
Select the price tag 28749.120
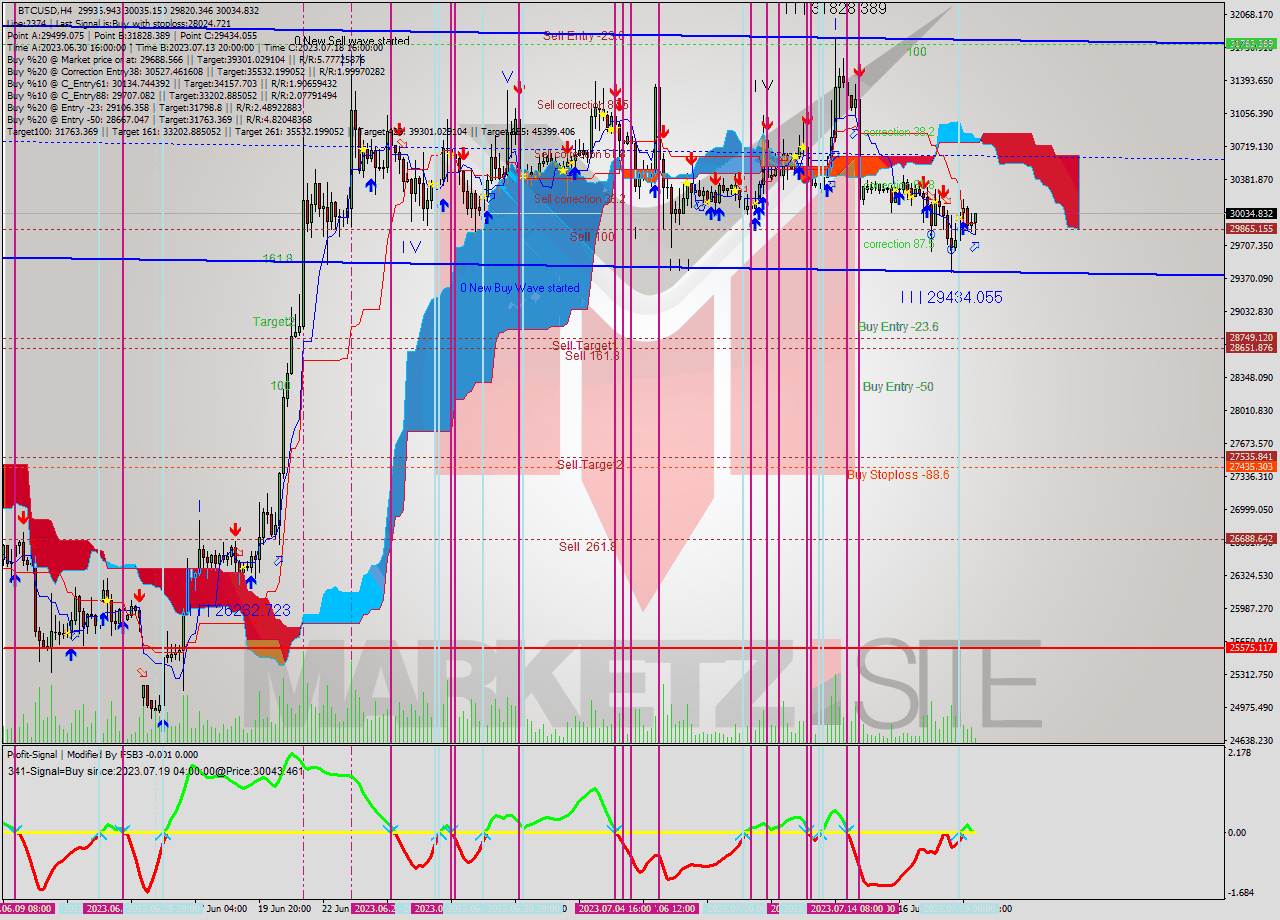1250,337
